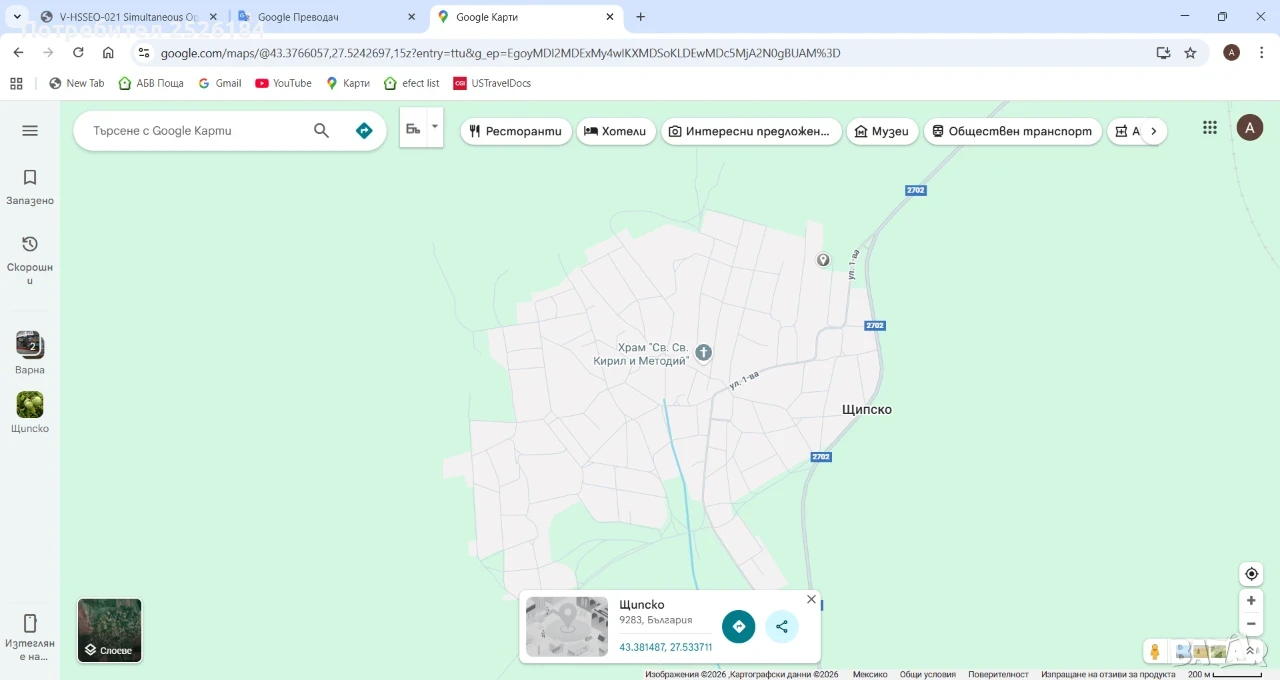Open the Google account avatar in Maps
Image resolution: width=1280 pixels, height=680 pixels.
pos(1249,127)
